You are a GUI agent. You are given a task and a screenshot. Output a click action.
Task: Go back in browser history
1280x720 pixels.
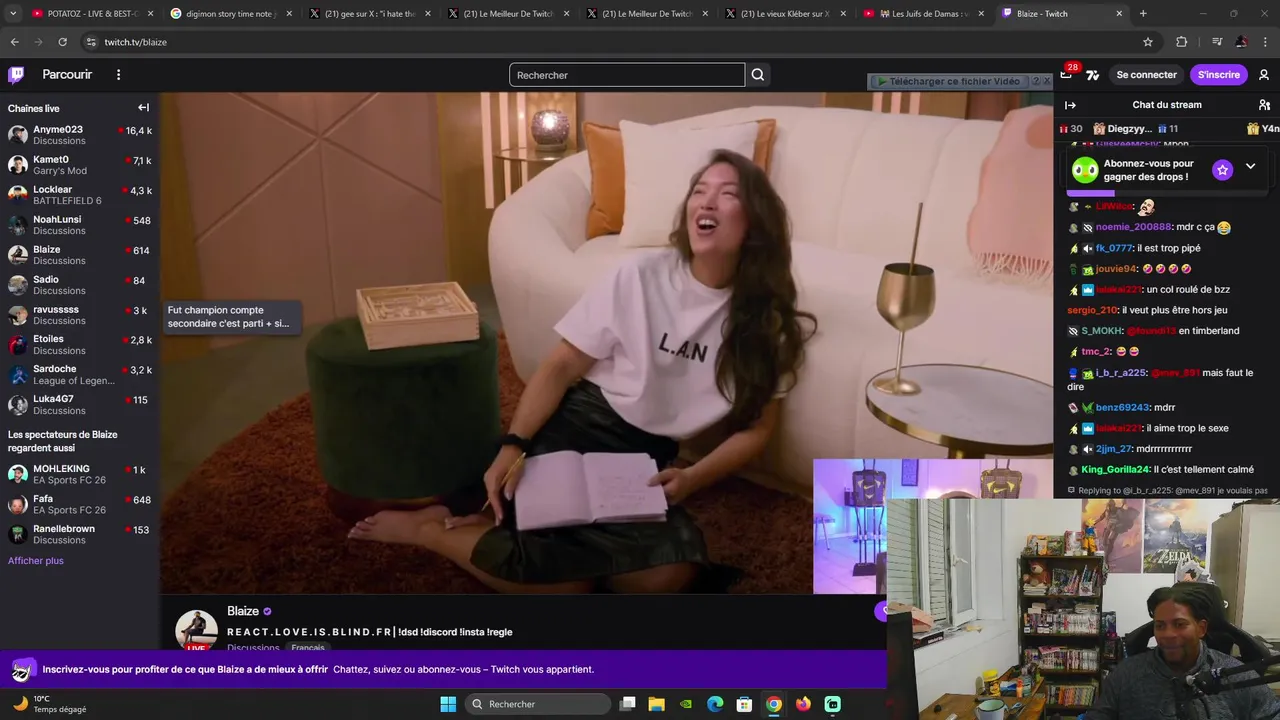[14, 42]
